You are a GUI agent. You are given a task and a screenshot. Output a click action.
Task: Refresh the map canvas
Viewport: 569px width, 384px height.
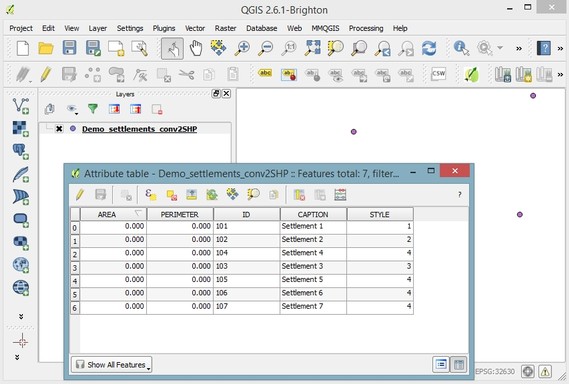tap(429, 48)
